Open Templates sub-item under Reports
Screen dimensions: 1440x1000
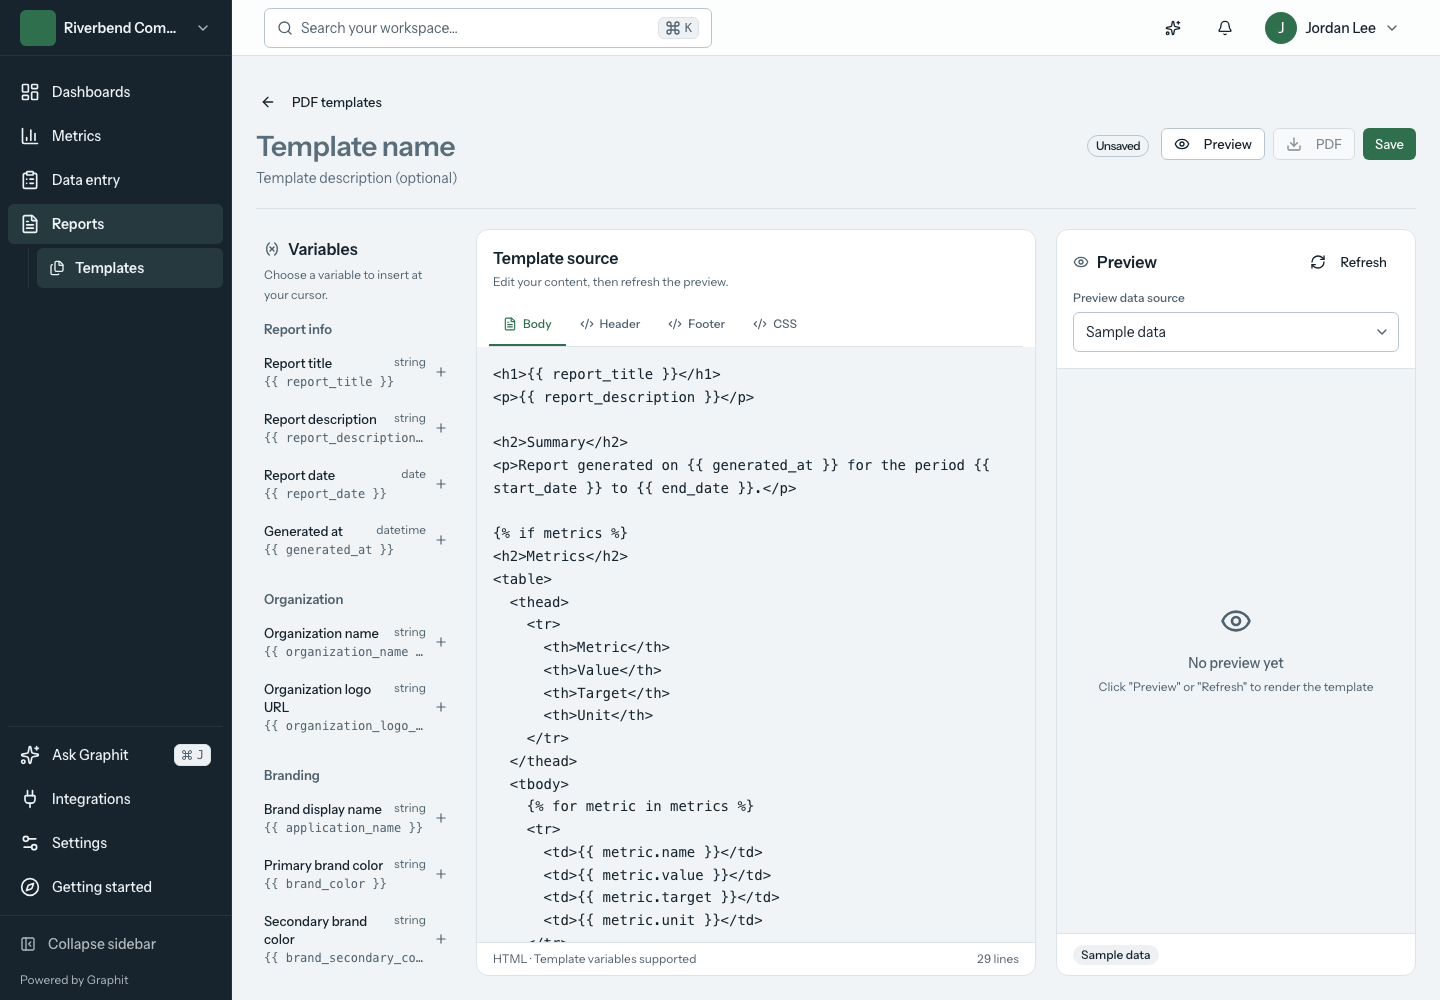coord(130,268)
